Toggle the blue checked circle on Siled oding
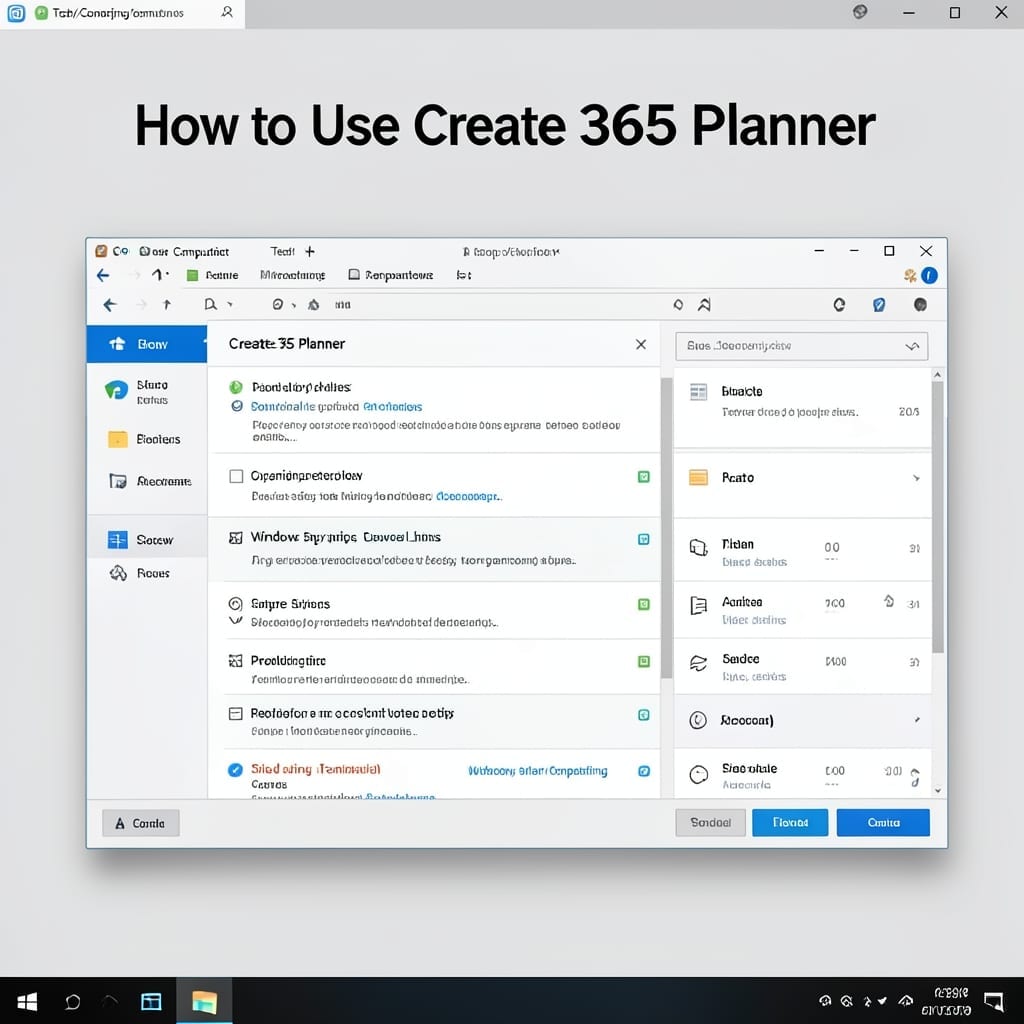Viewport: 1024px width, 1024px height. point(235,770)
